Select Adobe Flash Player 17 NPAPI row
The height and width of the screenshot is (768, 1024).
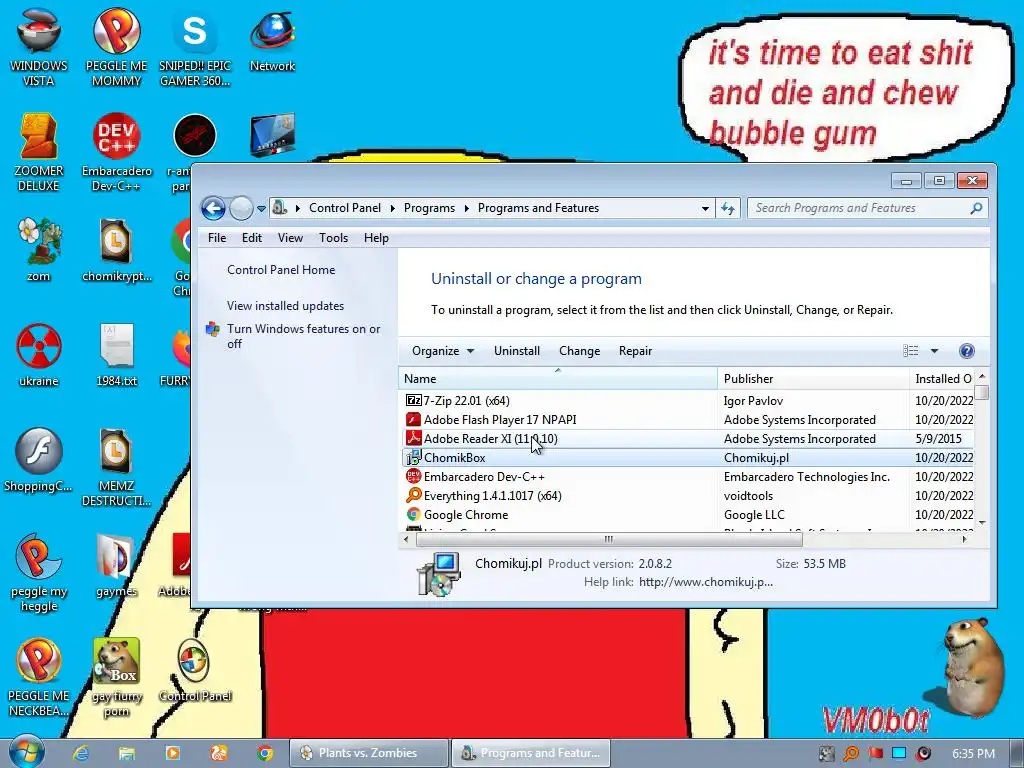(687, 419)
